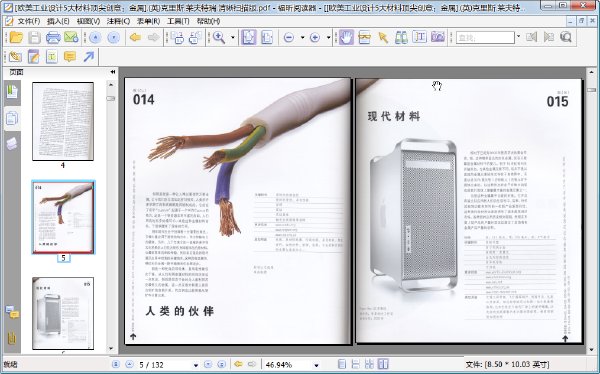Click the document vertical scrollbar thumb
The height and width of the screenshot is (374, 600).
[x=592, y=90]
